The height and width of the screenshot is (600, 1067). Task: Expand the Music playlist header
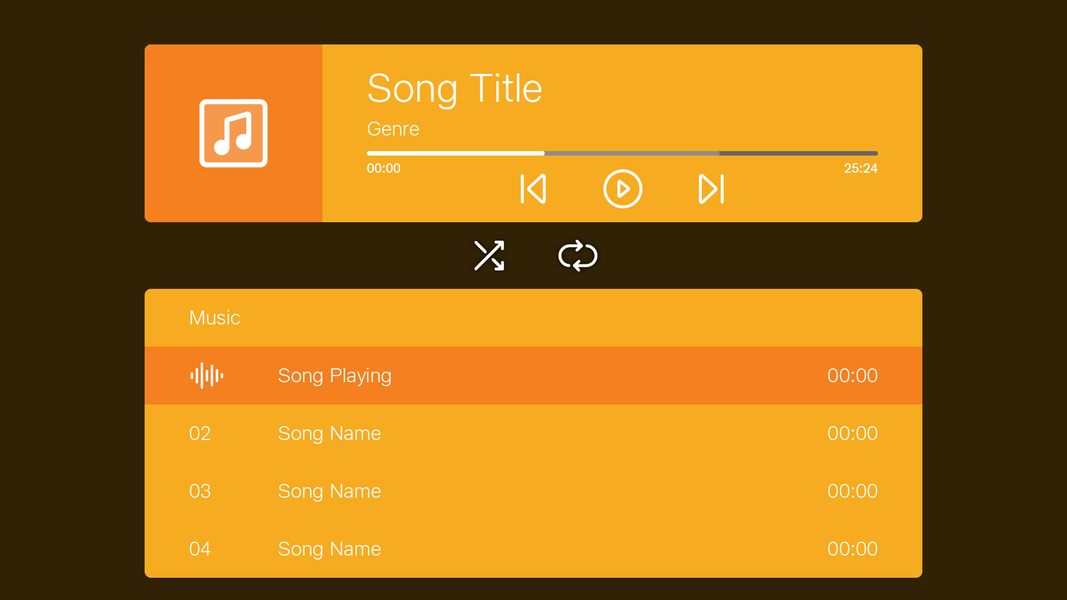click(215, 317)
